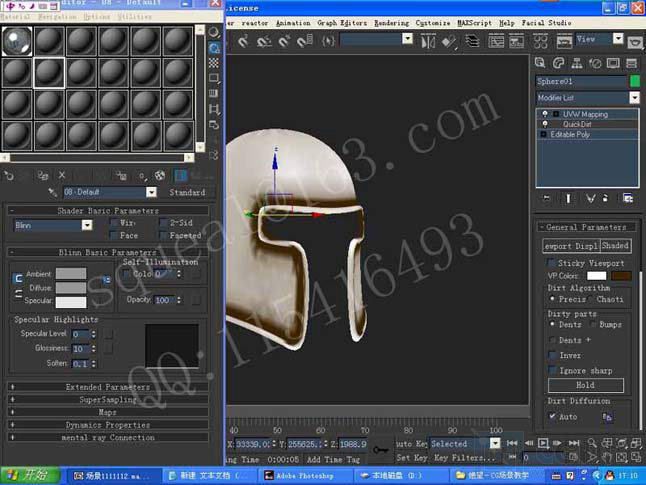
Task: Select the Bumps dirty parts radio
Action: coord(593,325)
